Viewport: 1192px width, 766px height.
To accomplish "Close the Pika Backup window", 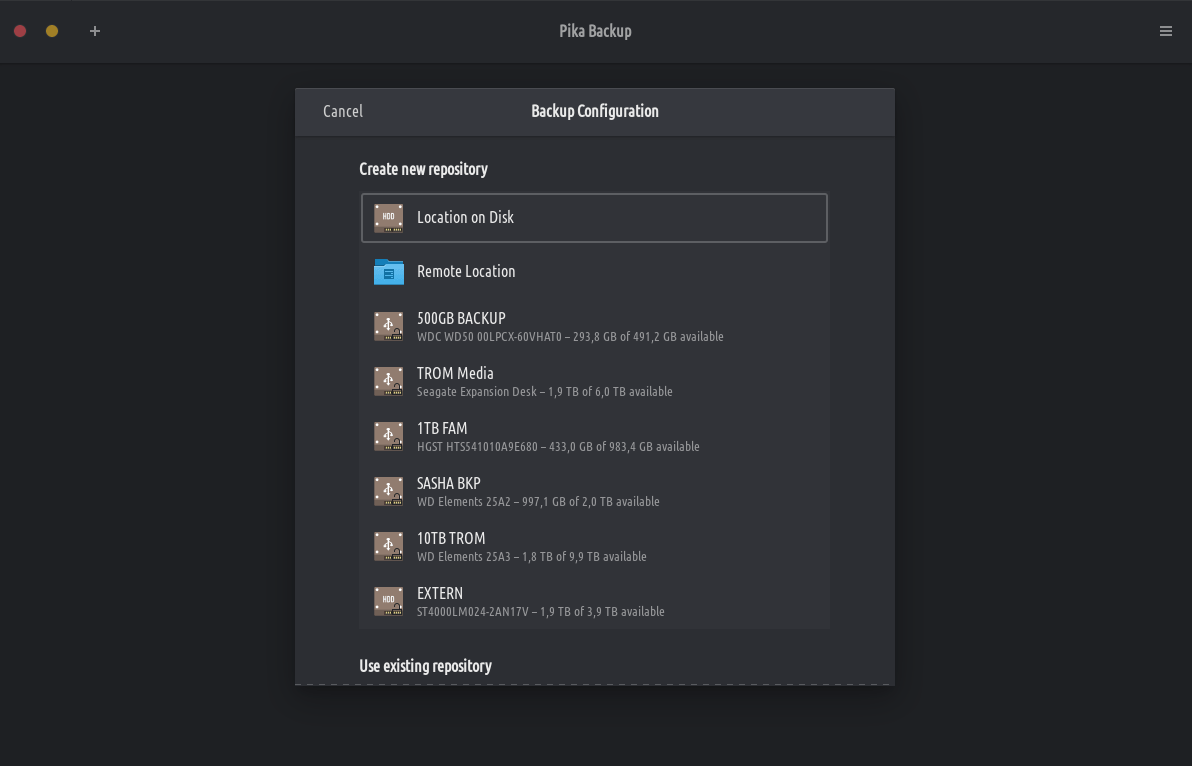I will [20, 31].
